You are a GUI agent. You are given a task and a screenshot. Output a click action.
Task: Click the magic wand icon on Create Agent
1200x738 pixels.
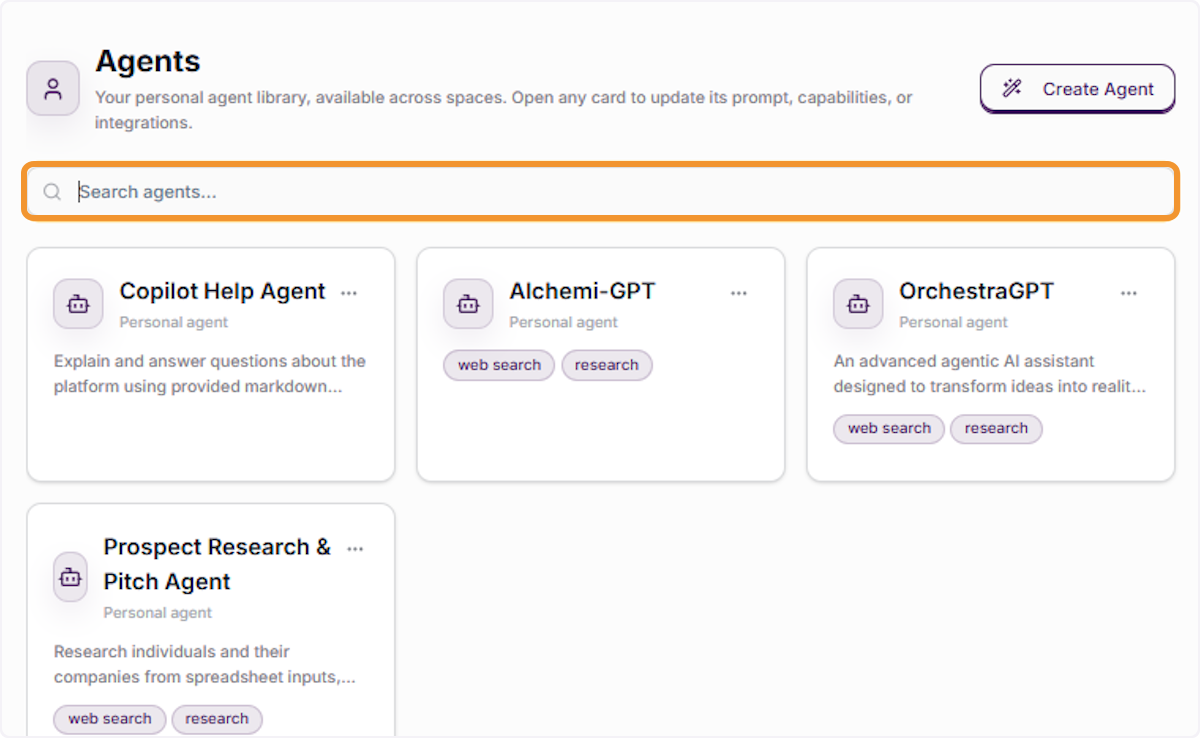[1012, 89]
